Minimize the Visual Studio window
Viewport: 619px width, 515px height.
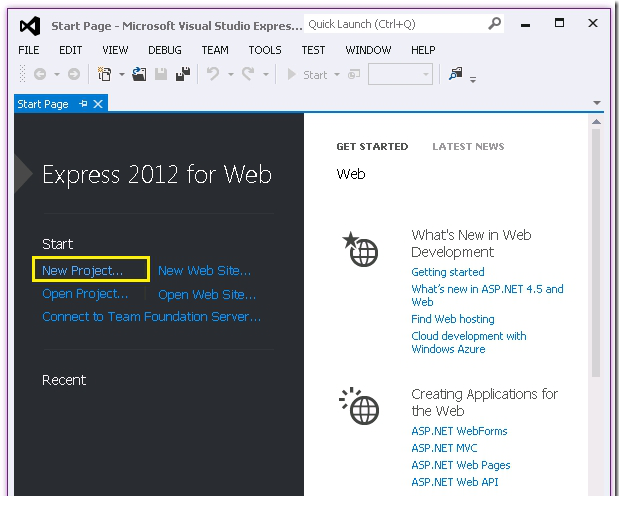click(525, 24)
